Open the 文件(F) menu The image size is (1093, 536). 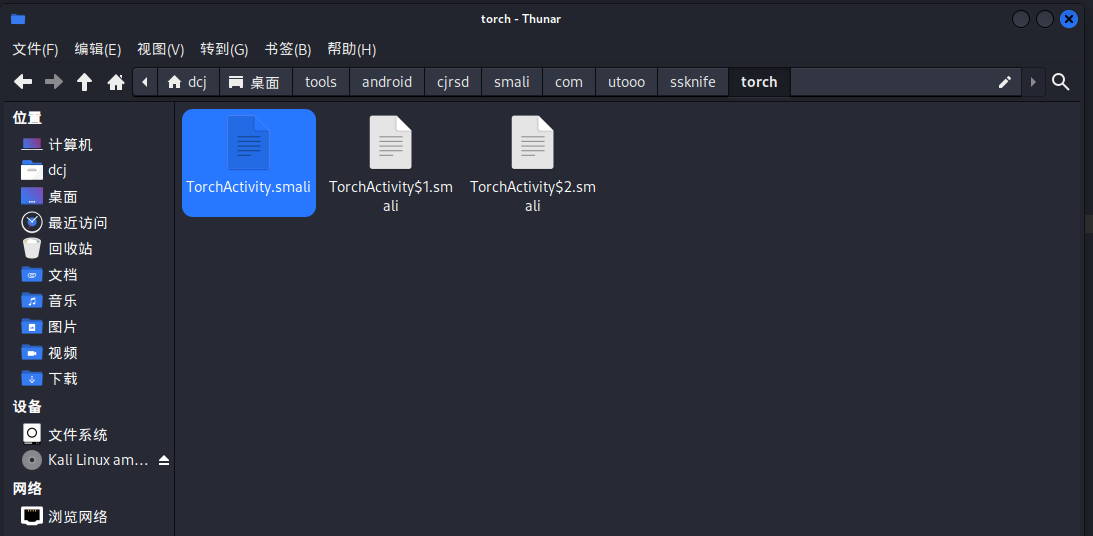pyautogui.click(x=36, y=49)
